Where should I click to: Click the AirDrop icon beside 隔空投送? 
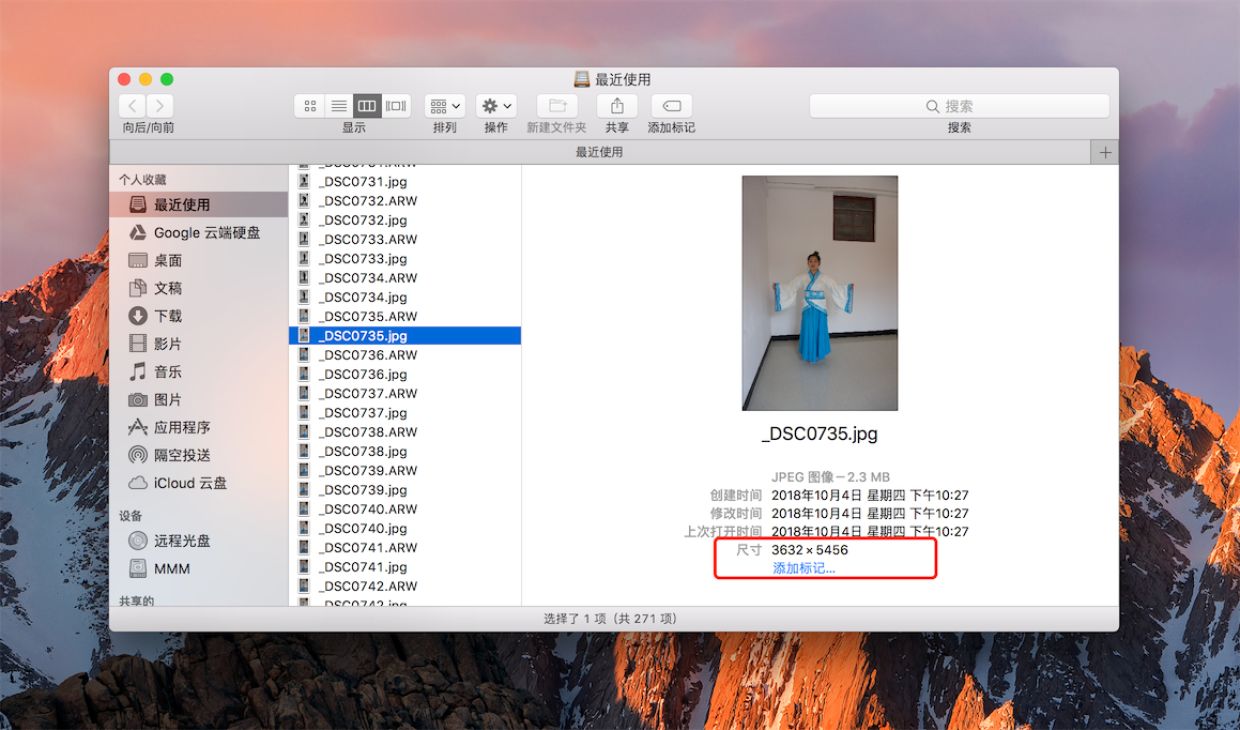click(x=138, y=455)
